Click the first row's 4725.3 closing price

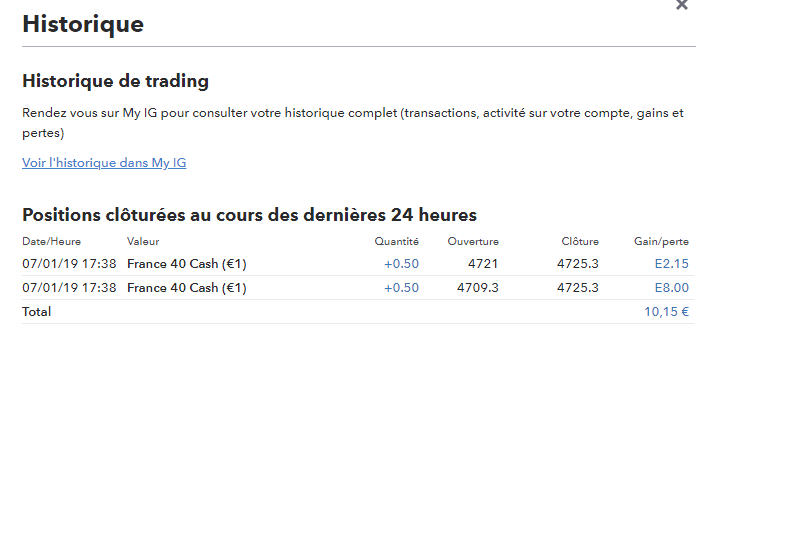point(578,264)
